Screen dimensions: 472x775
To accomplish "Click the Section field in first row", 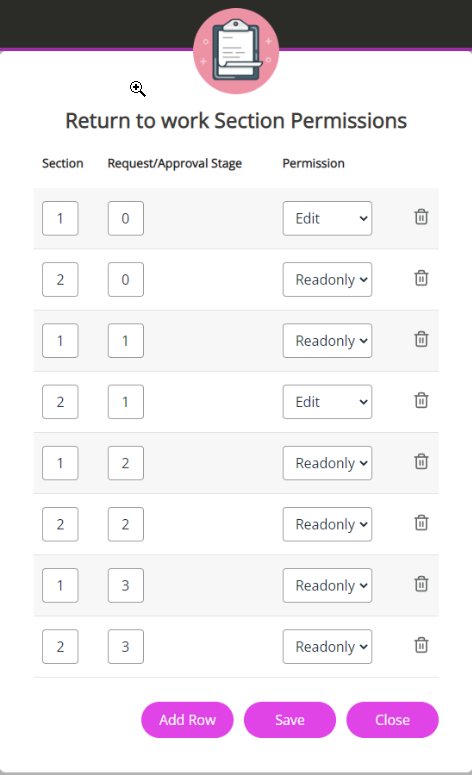I will [x=60, y=218].
